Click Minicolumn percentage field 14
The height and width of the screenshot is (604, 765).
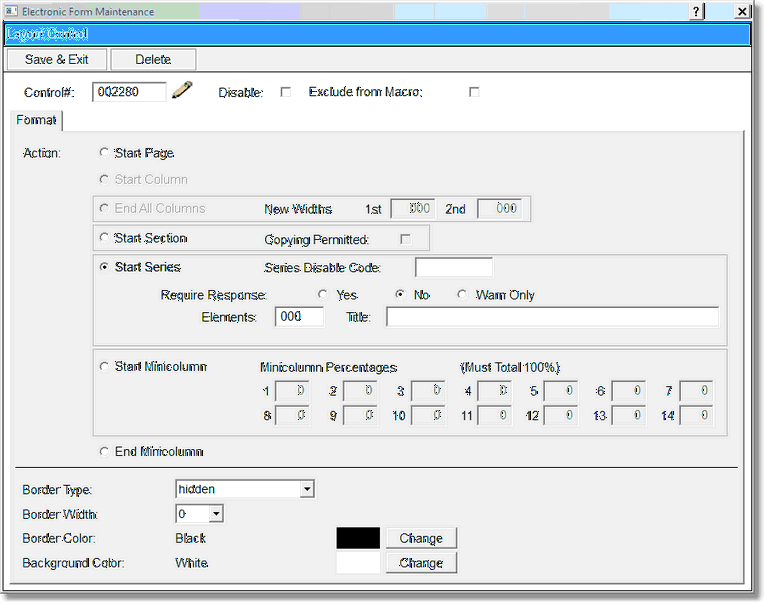pyautogui.click(x=696, y=416)
